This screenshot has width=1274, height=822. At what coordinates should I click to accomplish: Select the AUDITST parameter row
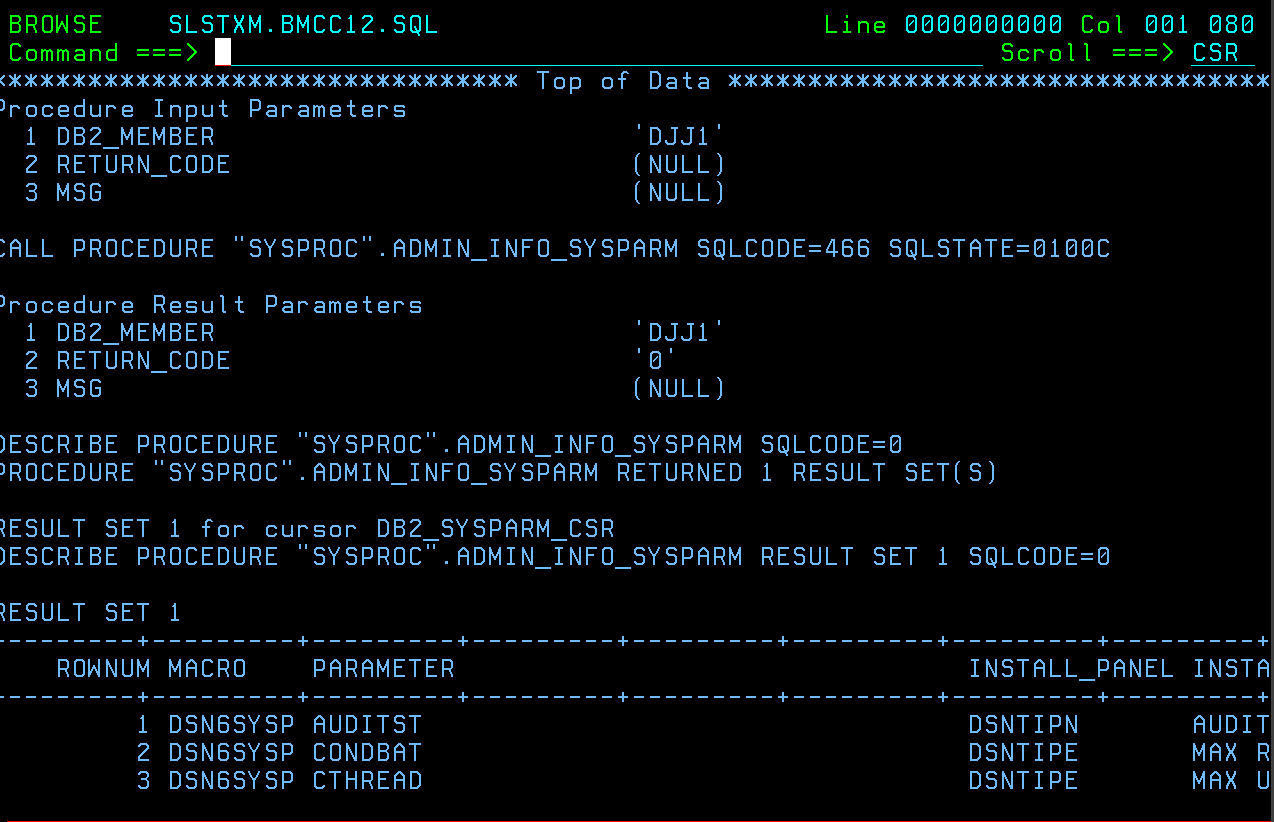coord(637,724)
